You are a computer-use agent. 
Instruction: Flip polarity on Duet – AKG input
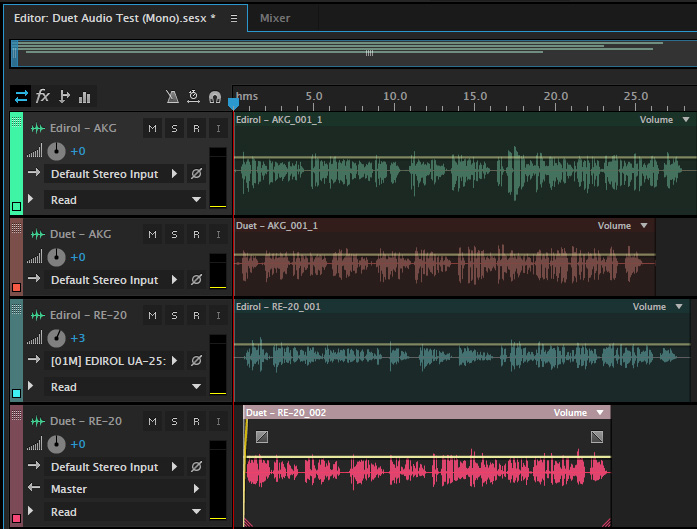tap(196, 279)
